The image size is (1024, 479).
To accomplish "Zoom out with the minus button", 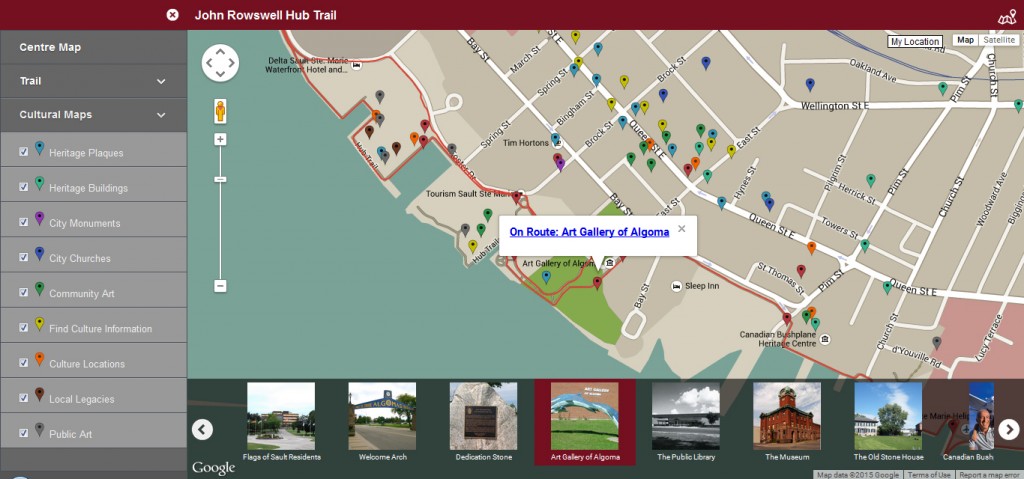I will click(x=220, y=286).
